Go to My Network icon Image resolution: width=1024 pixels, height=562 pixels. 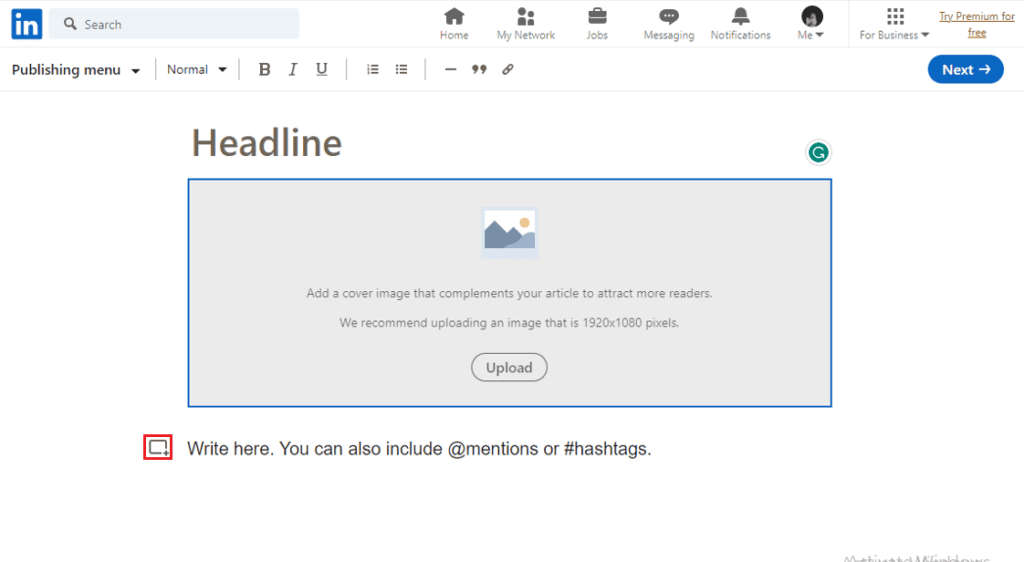point(526,17)
